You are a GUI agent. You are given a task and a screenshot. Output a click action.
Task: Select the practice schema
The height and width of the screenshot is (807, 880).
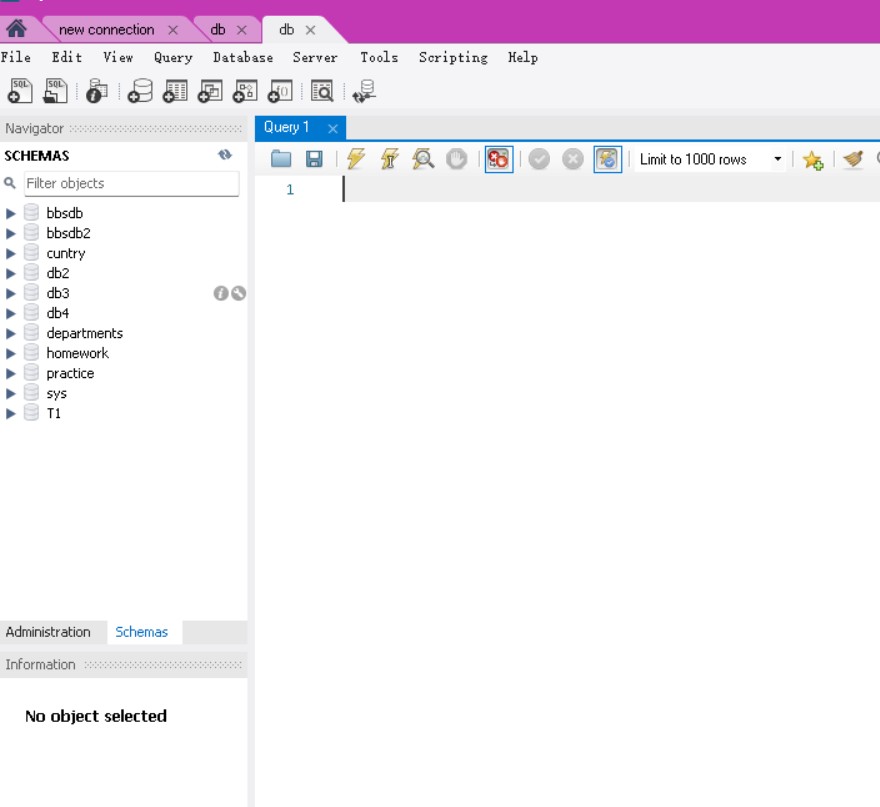point(70,373)
